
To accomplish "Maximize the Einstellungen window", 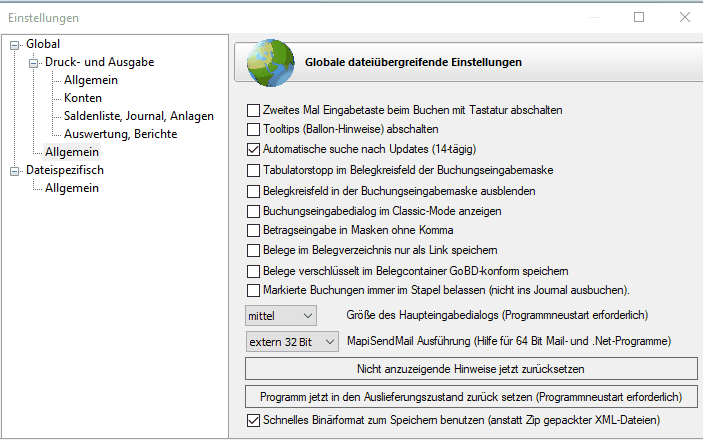I will click(639, 17).
